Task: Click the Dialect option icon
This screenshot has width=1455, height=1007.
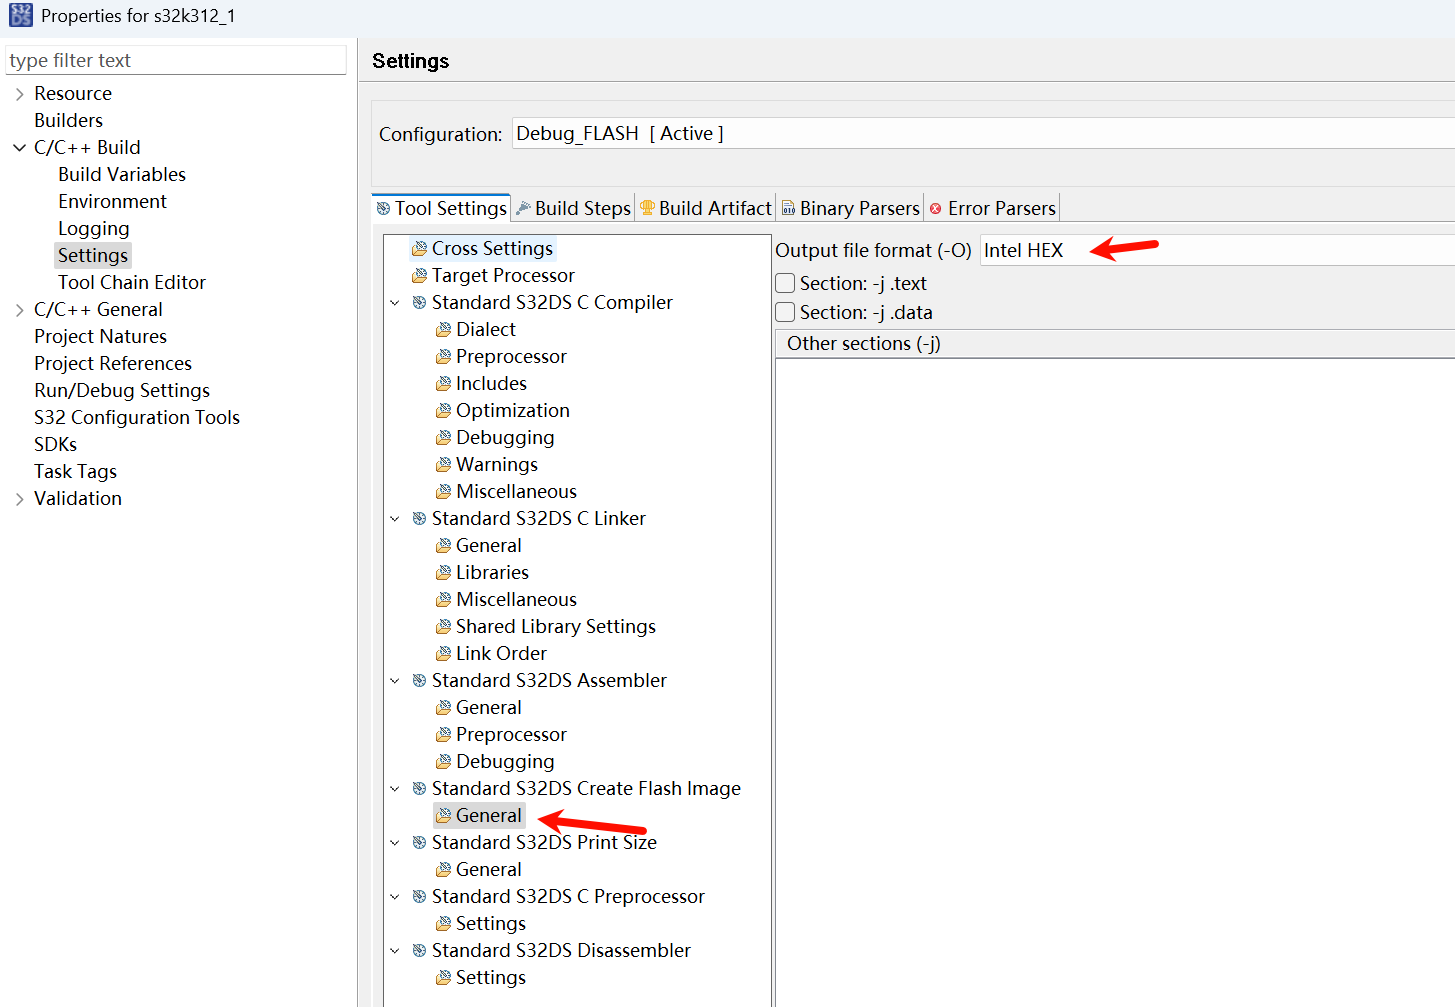Action: (444, 329)
